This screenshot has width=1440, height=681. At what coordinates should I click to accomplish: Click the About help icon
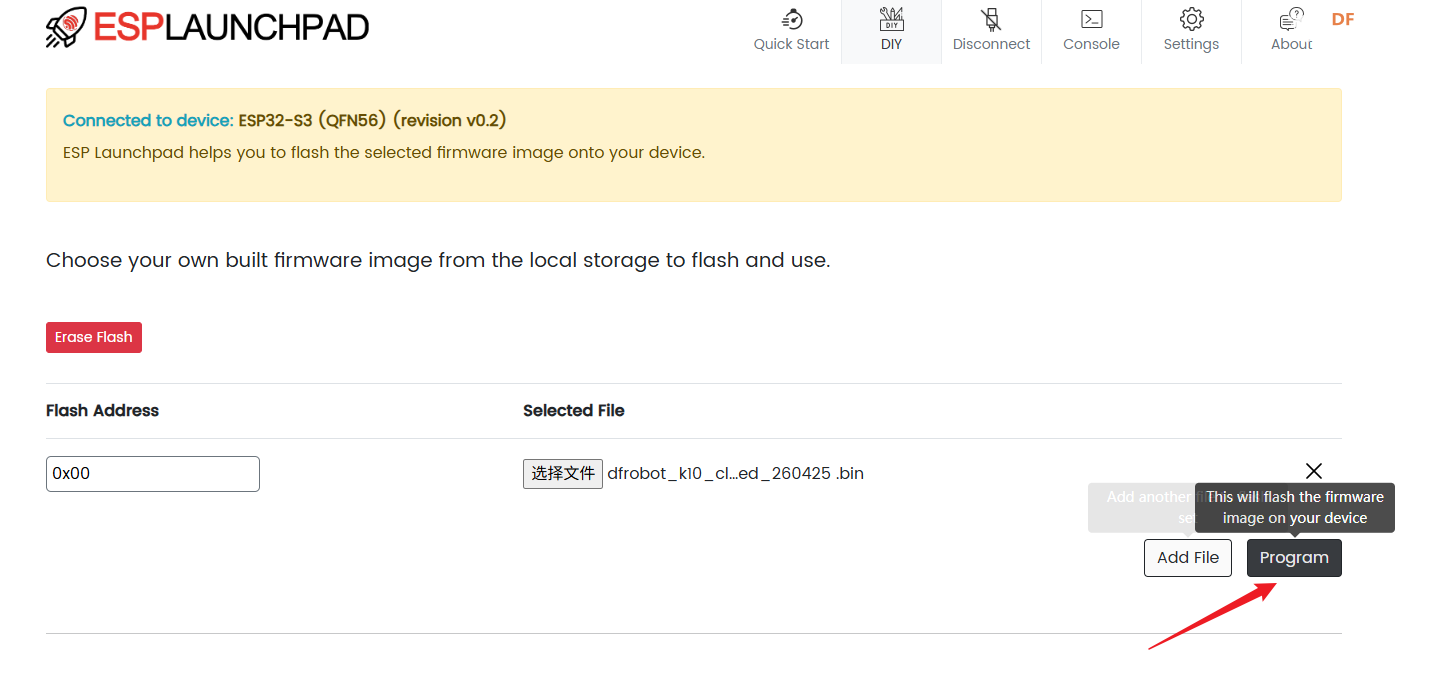1291,19
